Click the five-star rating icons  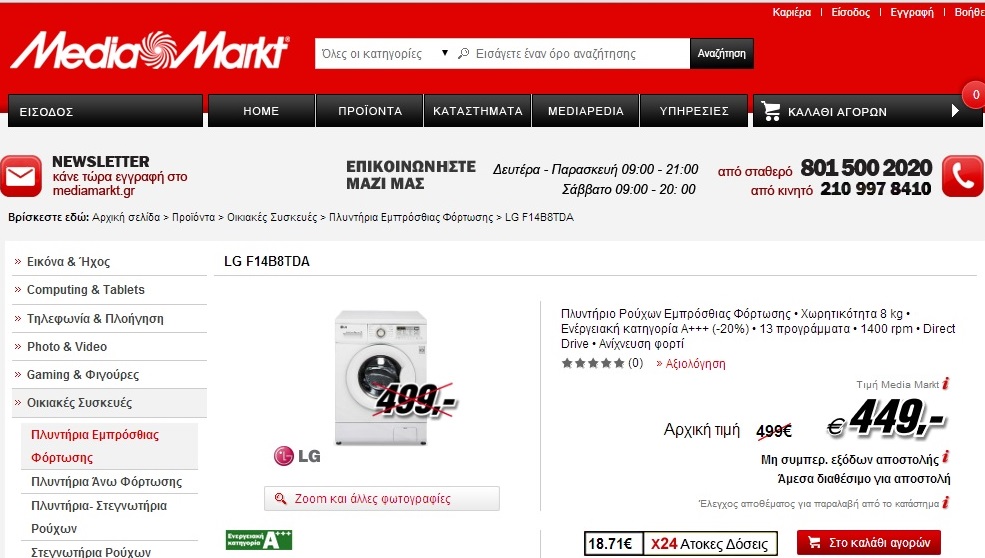pyautogui.click(x=593, y=363)
